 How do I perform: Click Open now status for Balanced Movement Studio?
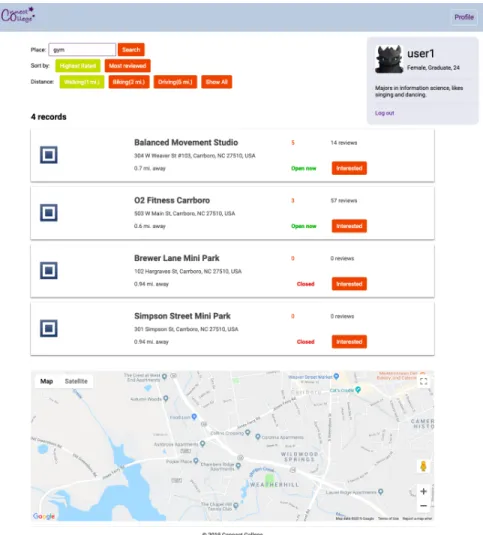pos(304,168)
